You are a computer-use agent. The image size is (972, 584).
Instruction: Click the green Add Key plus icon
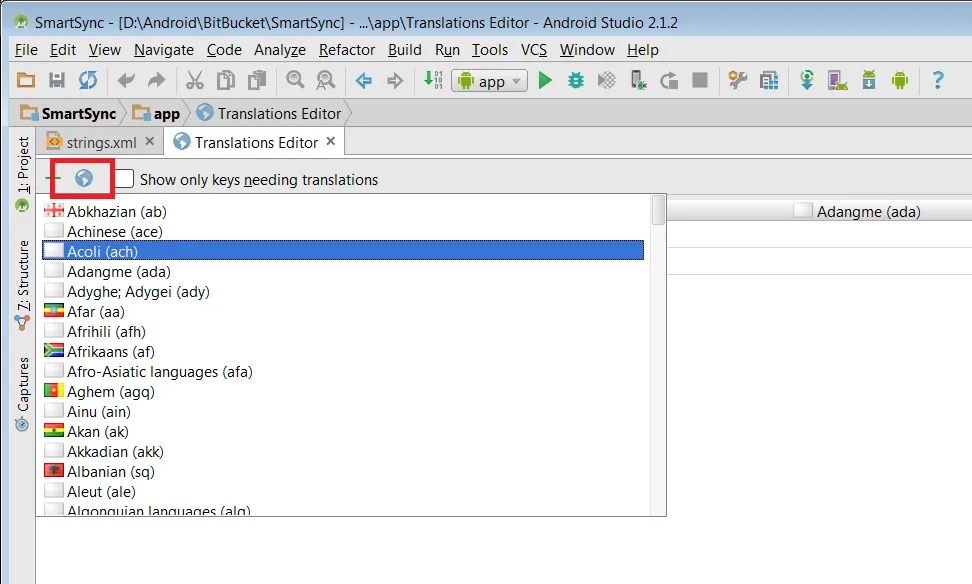coord(53,179)
